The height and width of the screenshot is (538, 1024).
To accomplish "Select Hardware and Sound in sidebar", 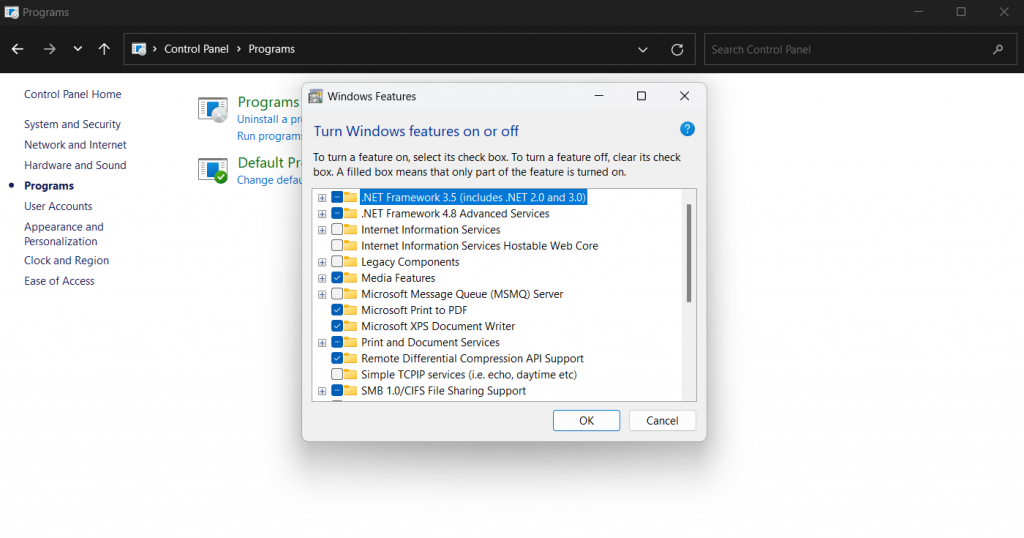I will coord(75,165).
